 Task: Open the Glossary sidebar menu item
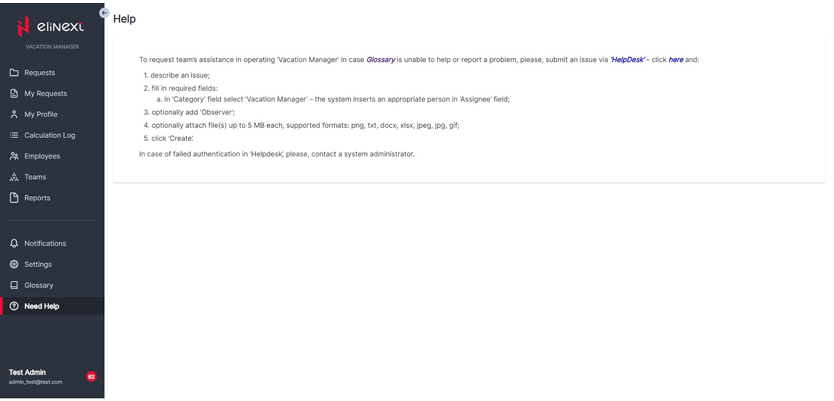point(39,285)
